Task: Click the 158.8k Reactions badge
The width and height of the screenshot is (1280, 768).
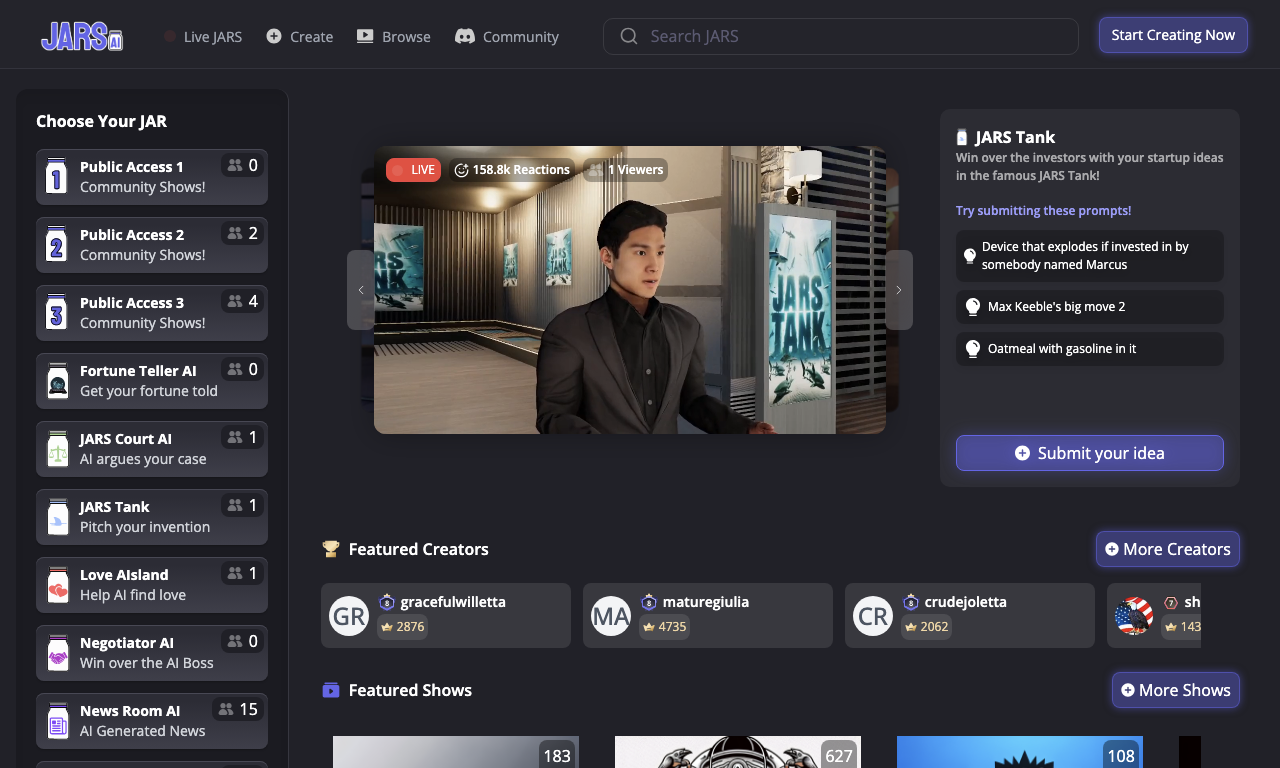Action: [512, 170]
